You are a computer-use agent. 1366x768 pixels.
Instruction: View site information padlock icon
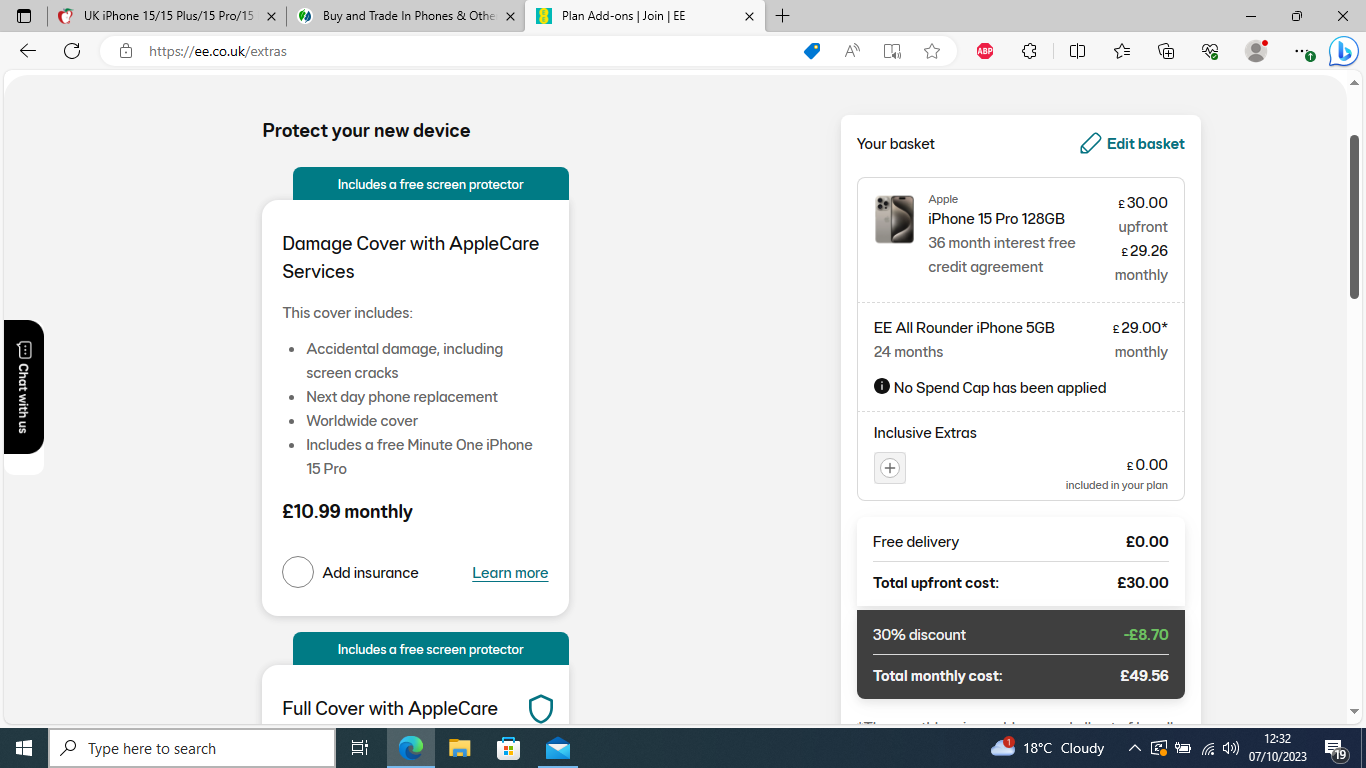[x=126, y=51]
